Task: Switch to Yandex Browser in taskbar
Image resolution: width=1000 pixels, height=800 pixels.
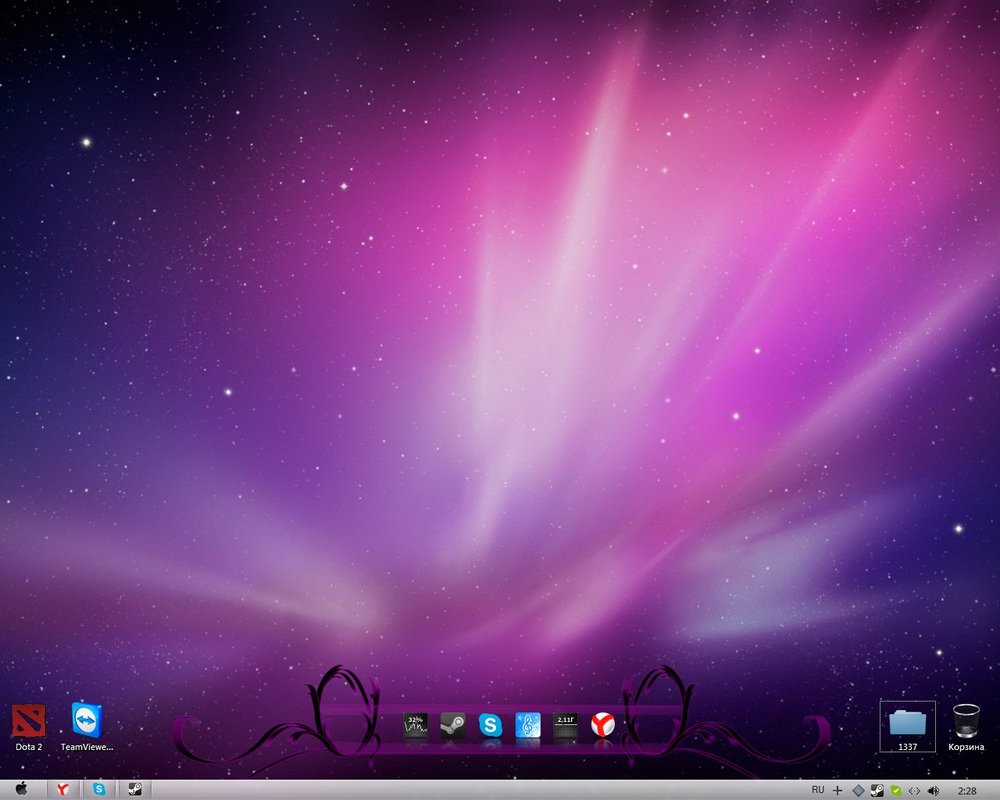Action: (x=62, y=790)
